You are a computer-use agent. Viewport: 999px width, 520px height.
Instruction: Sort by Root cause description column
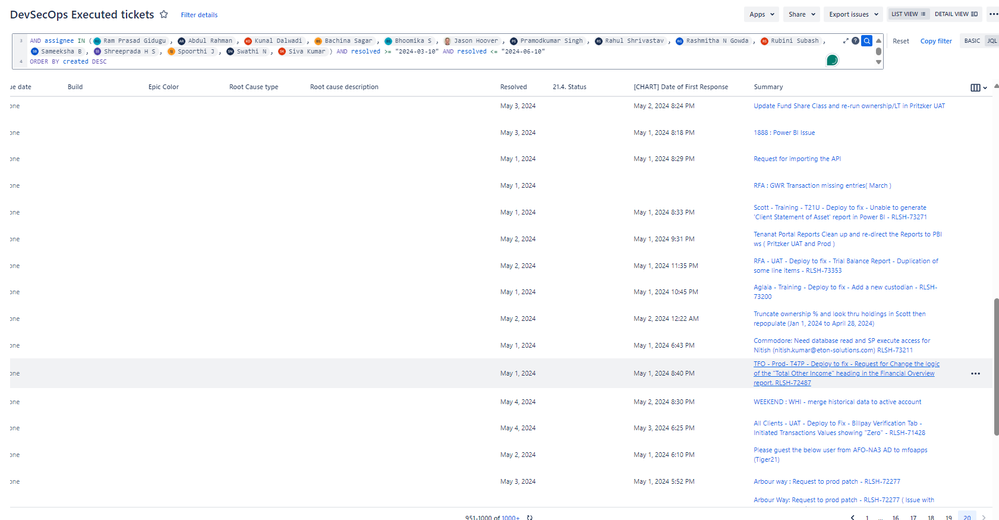pos(344,87)
